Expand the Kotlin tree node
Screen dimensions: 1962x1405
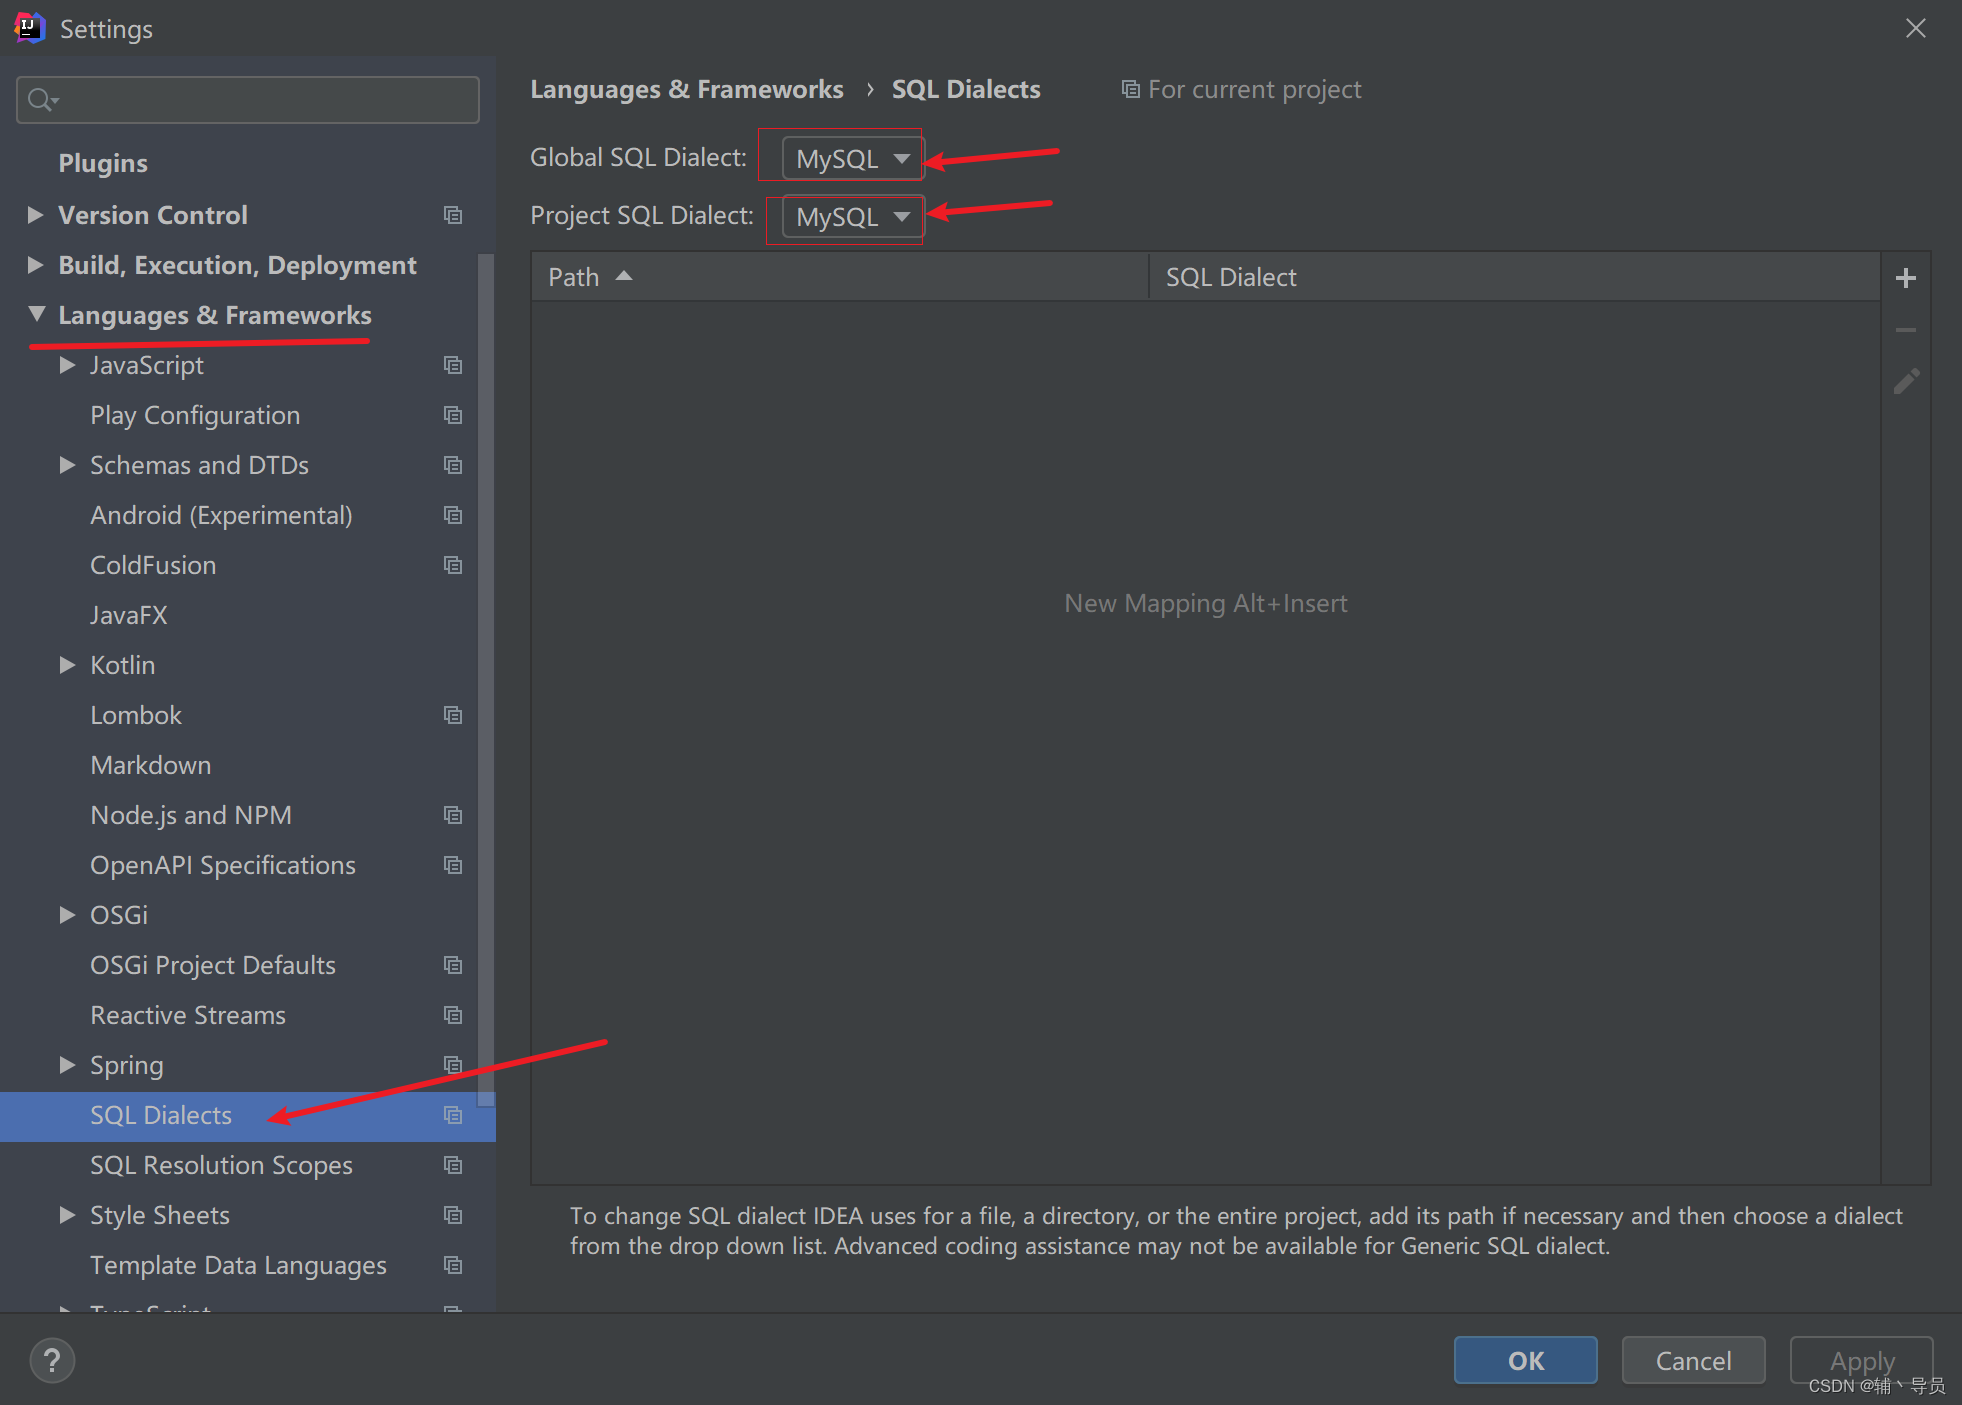point(67,665)
